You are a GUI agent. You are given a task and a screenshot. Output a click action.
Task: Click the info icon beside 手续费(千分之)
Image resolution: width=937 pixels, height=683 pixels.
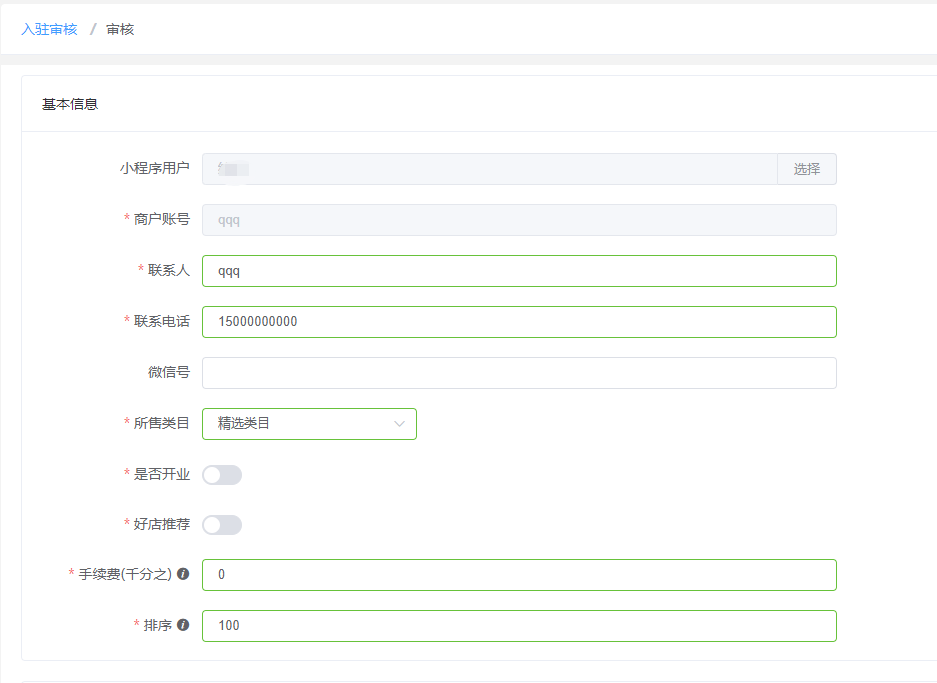pyautogui.click(x=183, y=575)
